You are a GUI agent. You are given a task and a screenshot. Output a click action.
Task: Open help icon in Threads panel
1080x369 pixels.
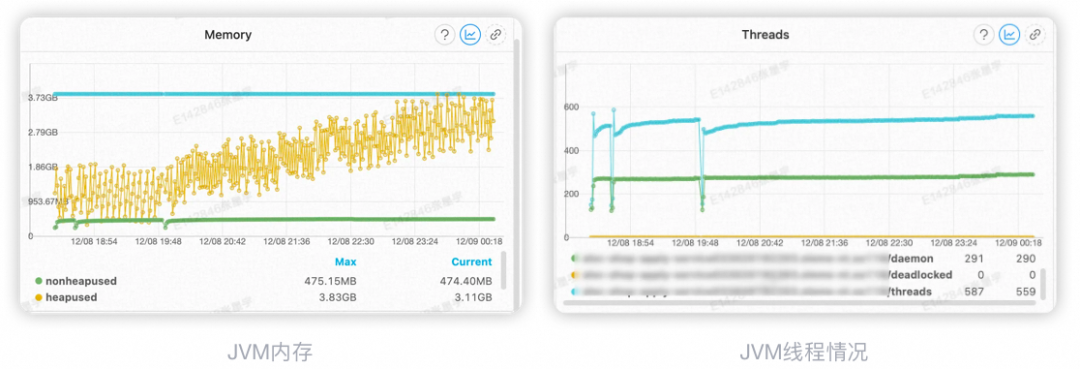(x=984, y=34)
